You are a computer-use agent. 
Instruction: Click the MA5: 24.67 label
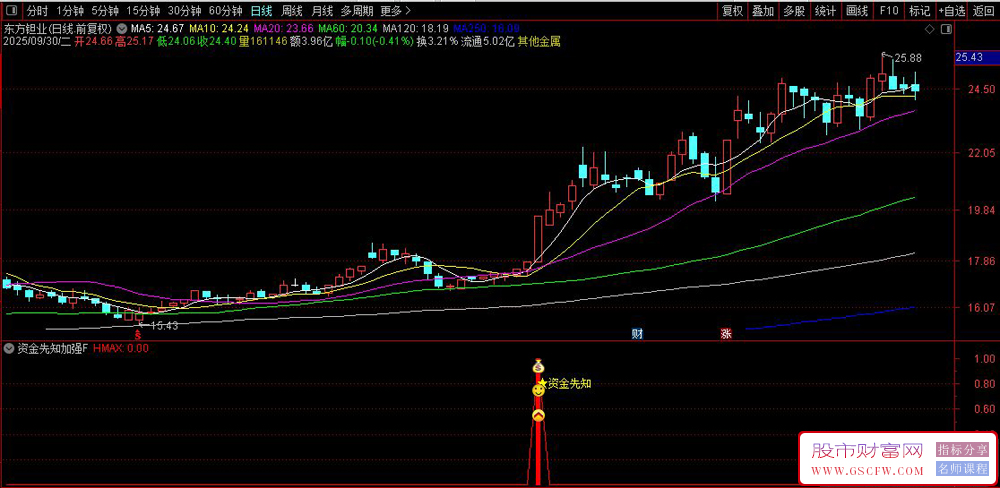pyautogui.click(x=158, y=29)
